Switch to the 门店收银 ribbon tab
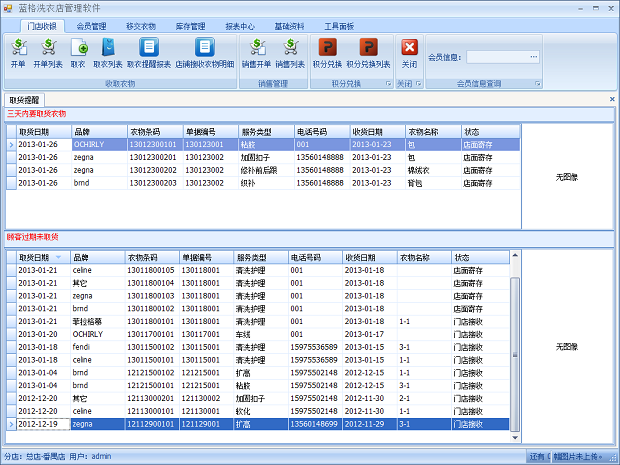Image resolution: width=620 pixels, height=465 pixels. 42,26
